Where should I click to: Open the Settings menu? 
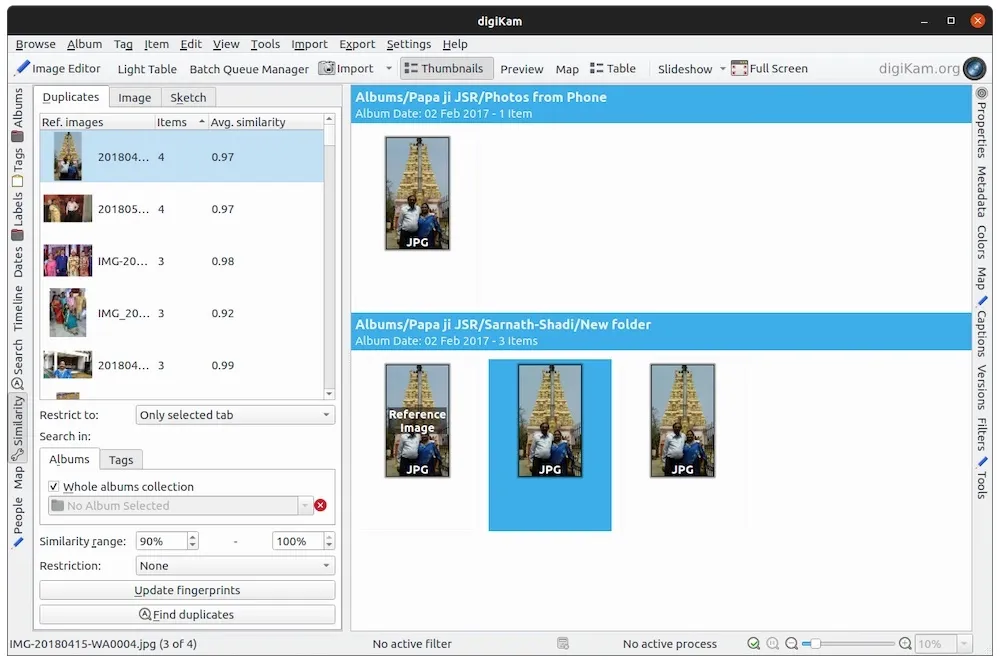pos(408,44)
